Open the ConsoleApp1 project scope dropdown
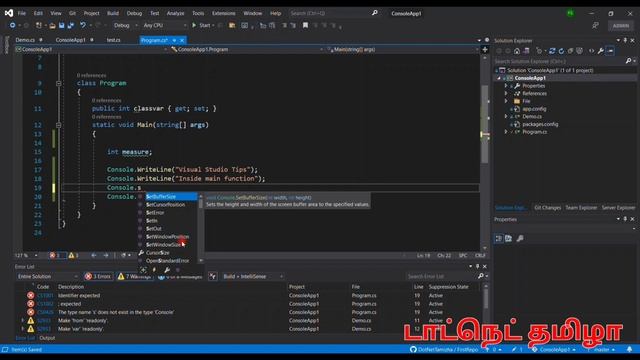The height and width of the screenshot is (360, 640). (91, 49)
